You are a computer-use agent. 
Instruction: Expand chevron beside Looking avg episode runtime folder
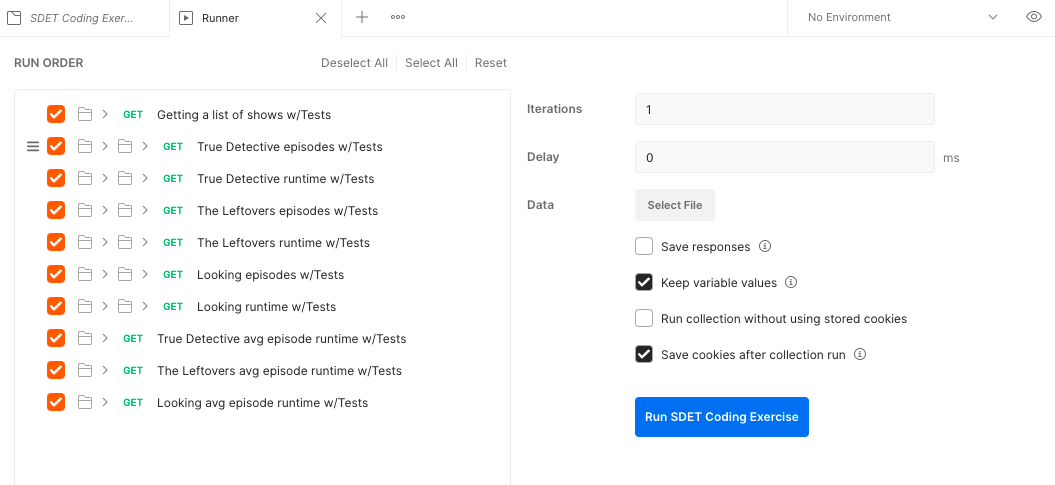(x=105, y=402)
